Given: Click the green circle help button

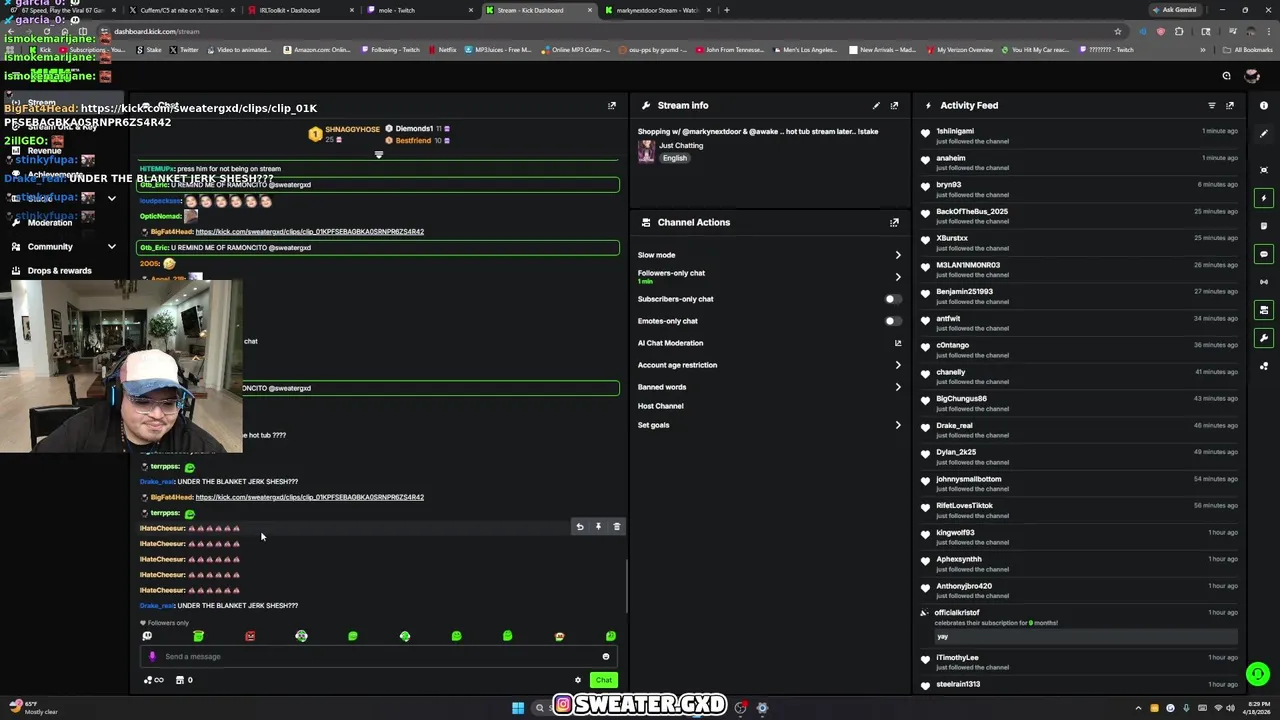Looking at the screenshot, I should click(1258, 674).
